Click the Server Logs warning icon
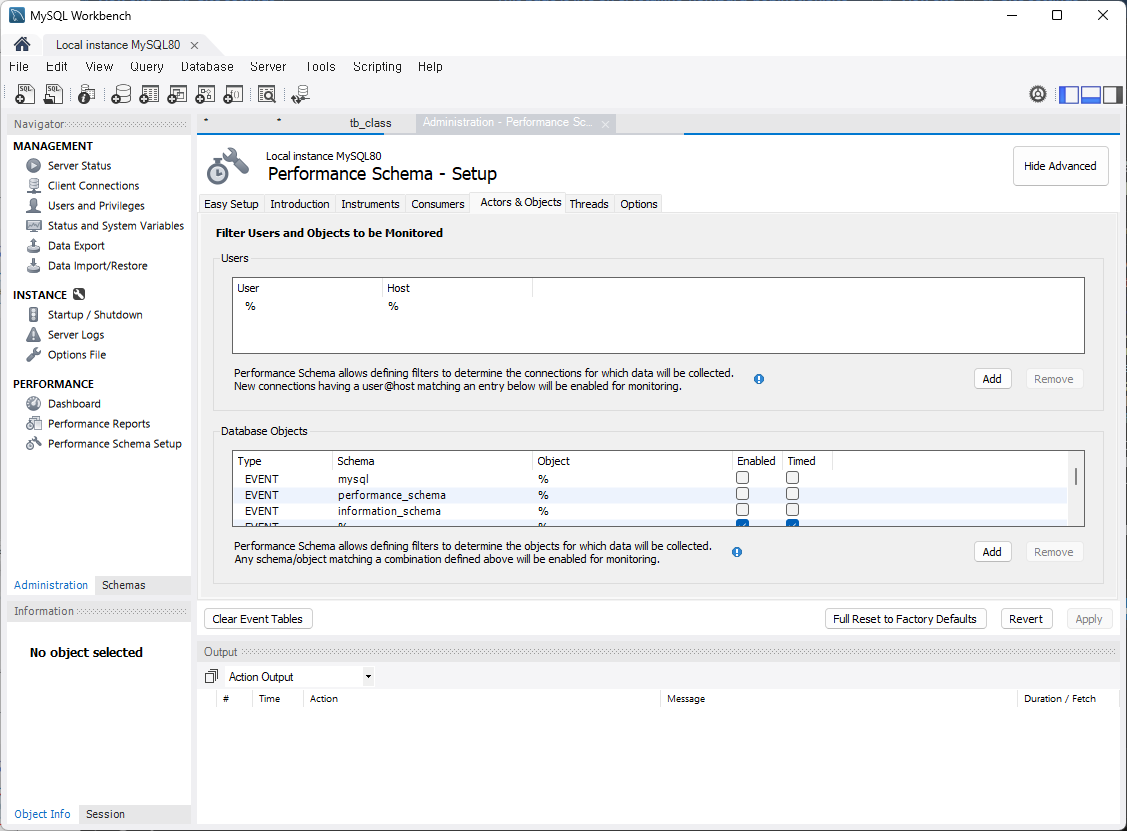Image resolution: width=1127 pixels, height=831 pixels. [34, 335]
